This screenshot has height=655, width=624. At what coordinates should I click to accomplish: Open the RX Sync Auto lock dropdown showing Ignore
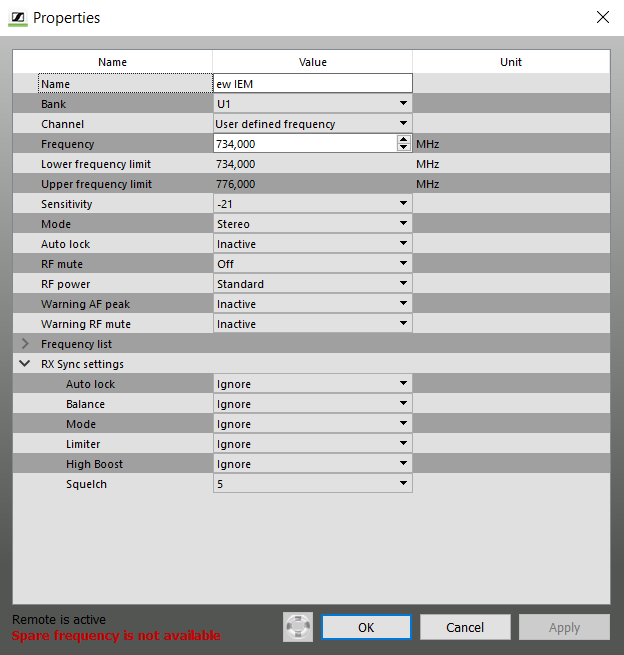click(x=312, y=384)
